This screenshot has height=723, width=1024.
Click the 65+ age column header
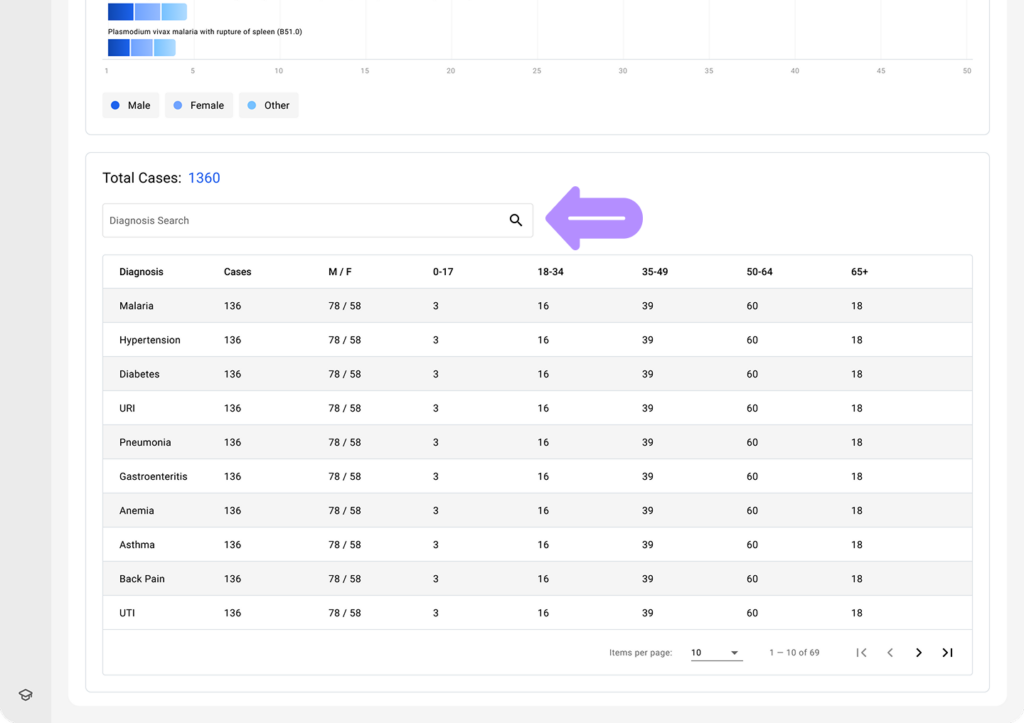click(x=859, y=272)
